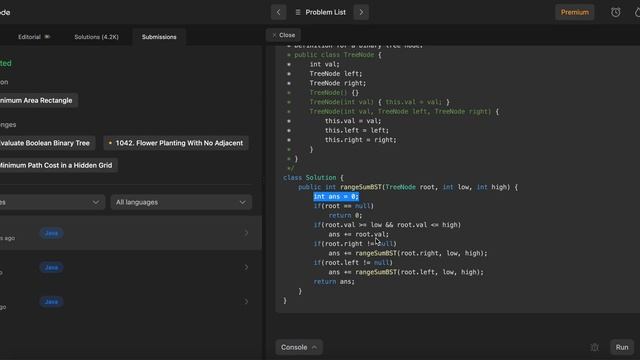
Task: Click the Java tag in second submission
Action: 51,267
